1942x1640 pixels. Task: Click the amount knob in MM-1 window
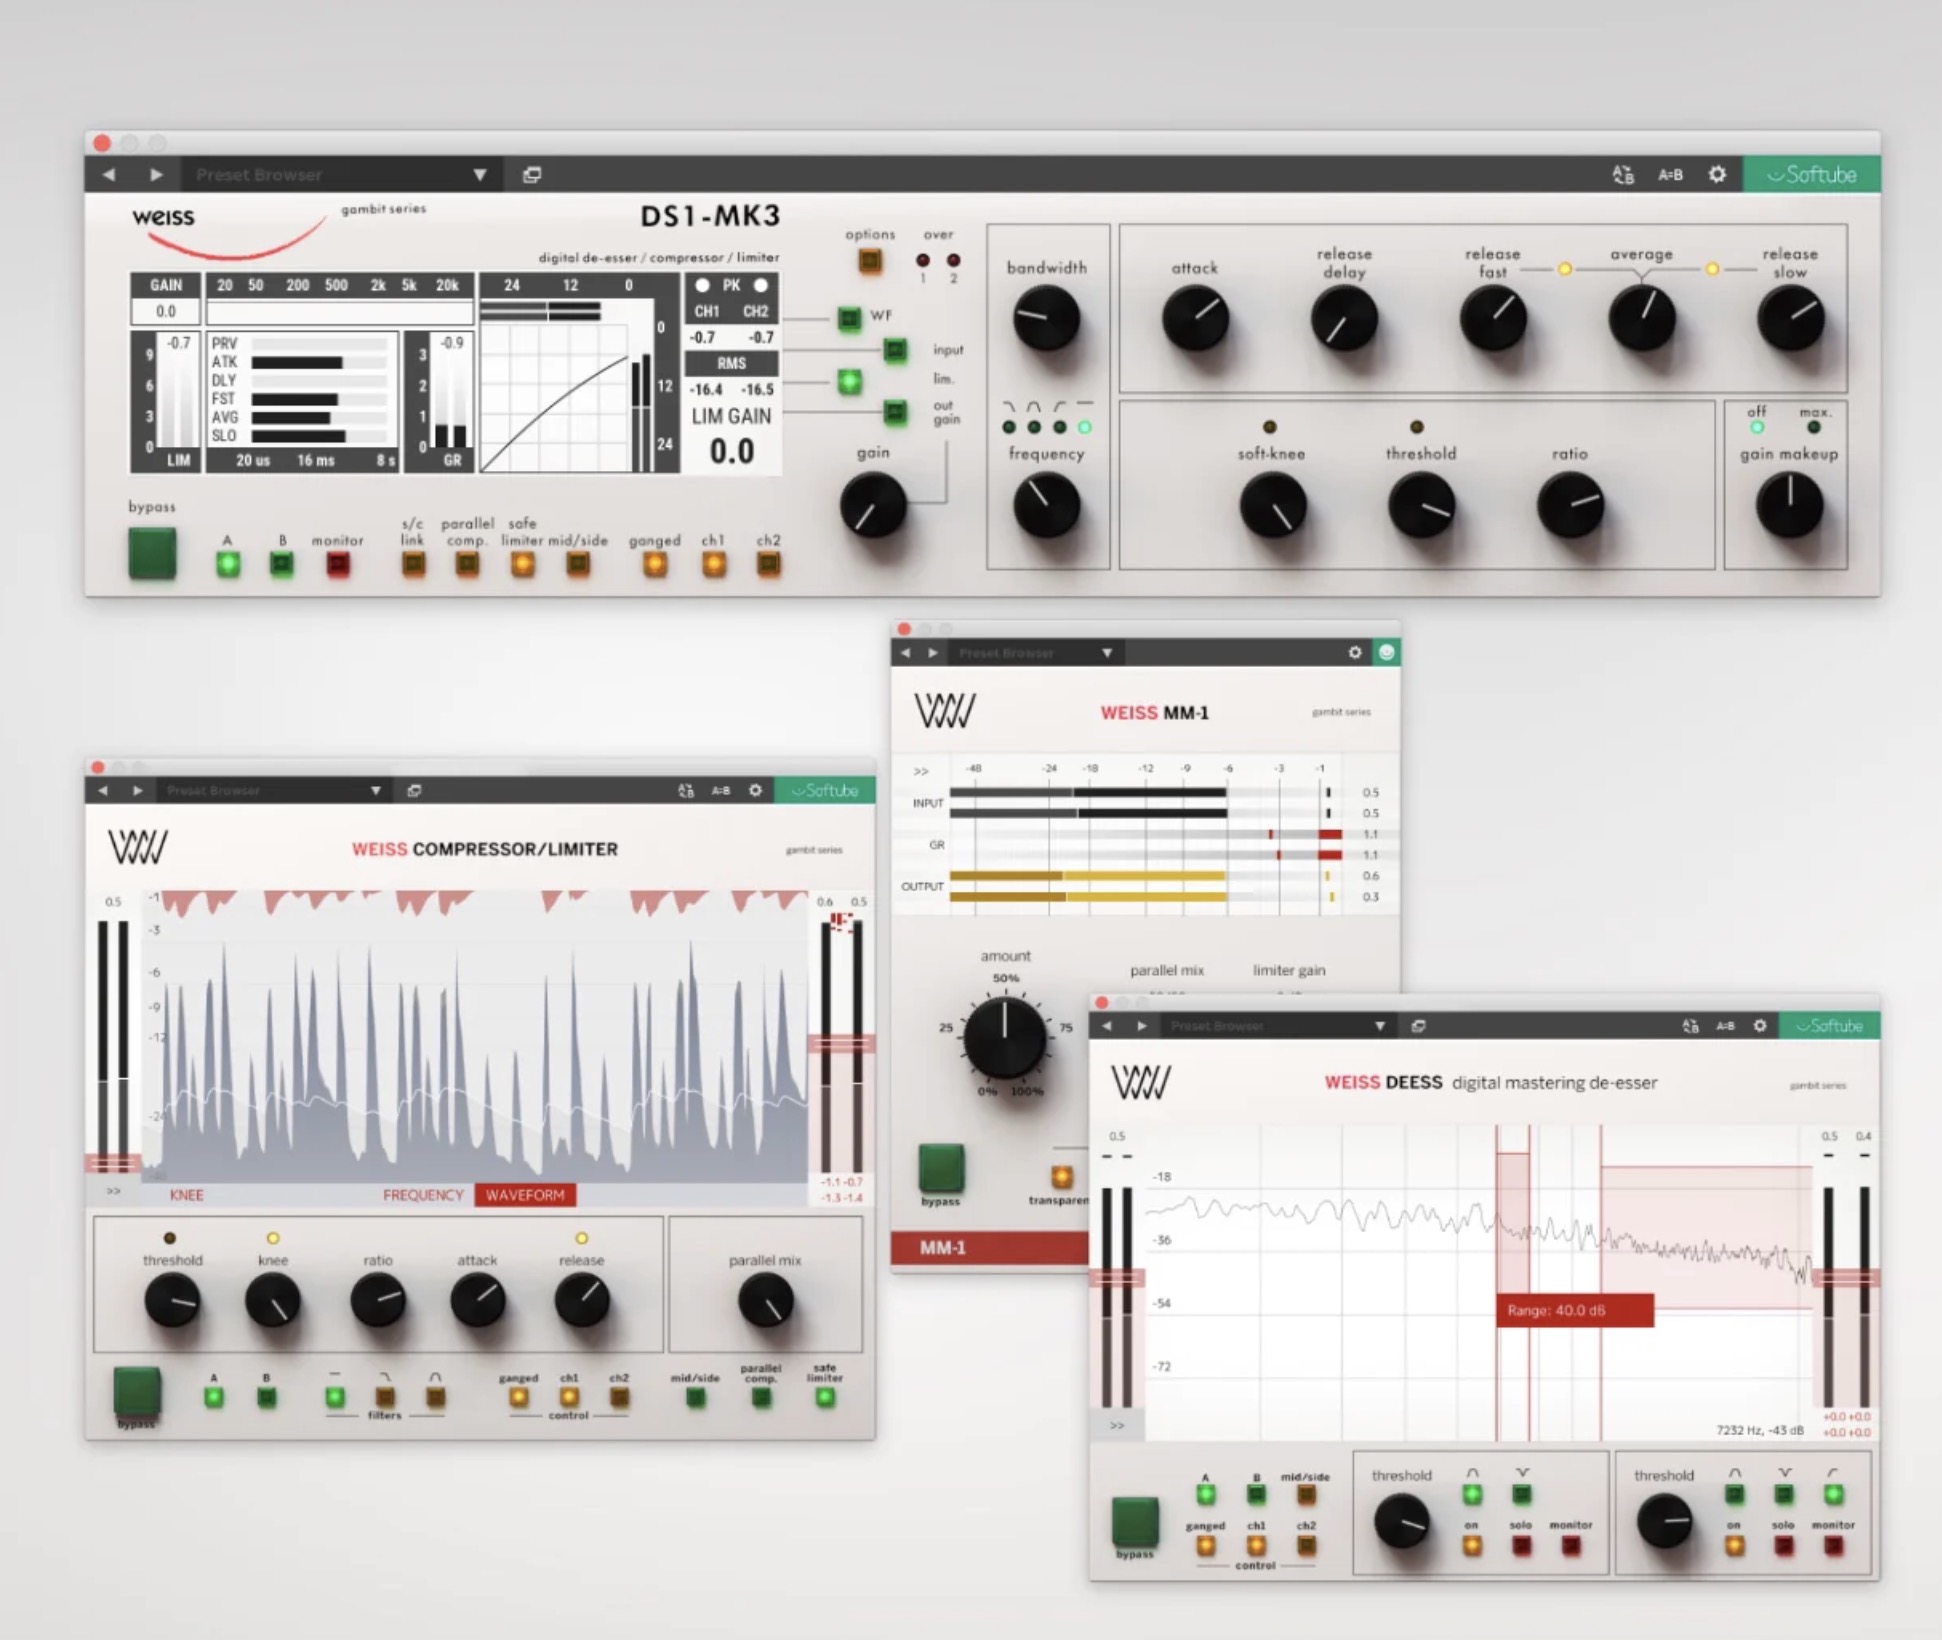click(1005, 1037)
